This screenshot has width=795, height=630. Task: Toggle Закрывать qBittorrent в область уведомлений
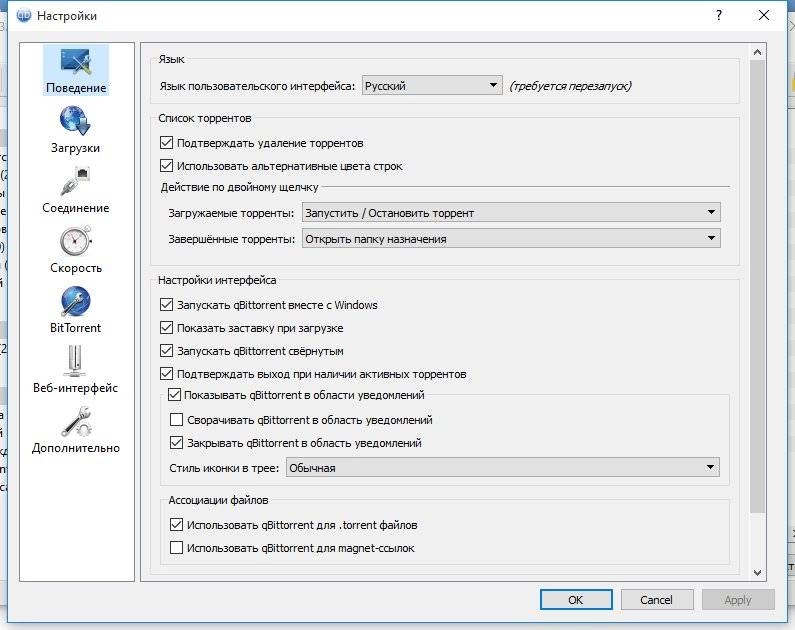(176, 442)
